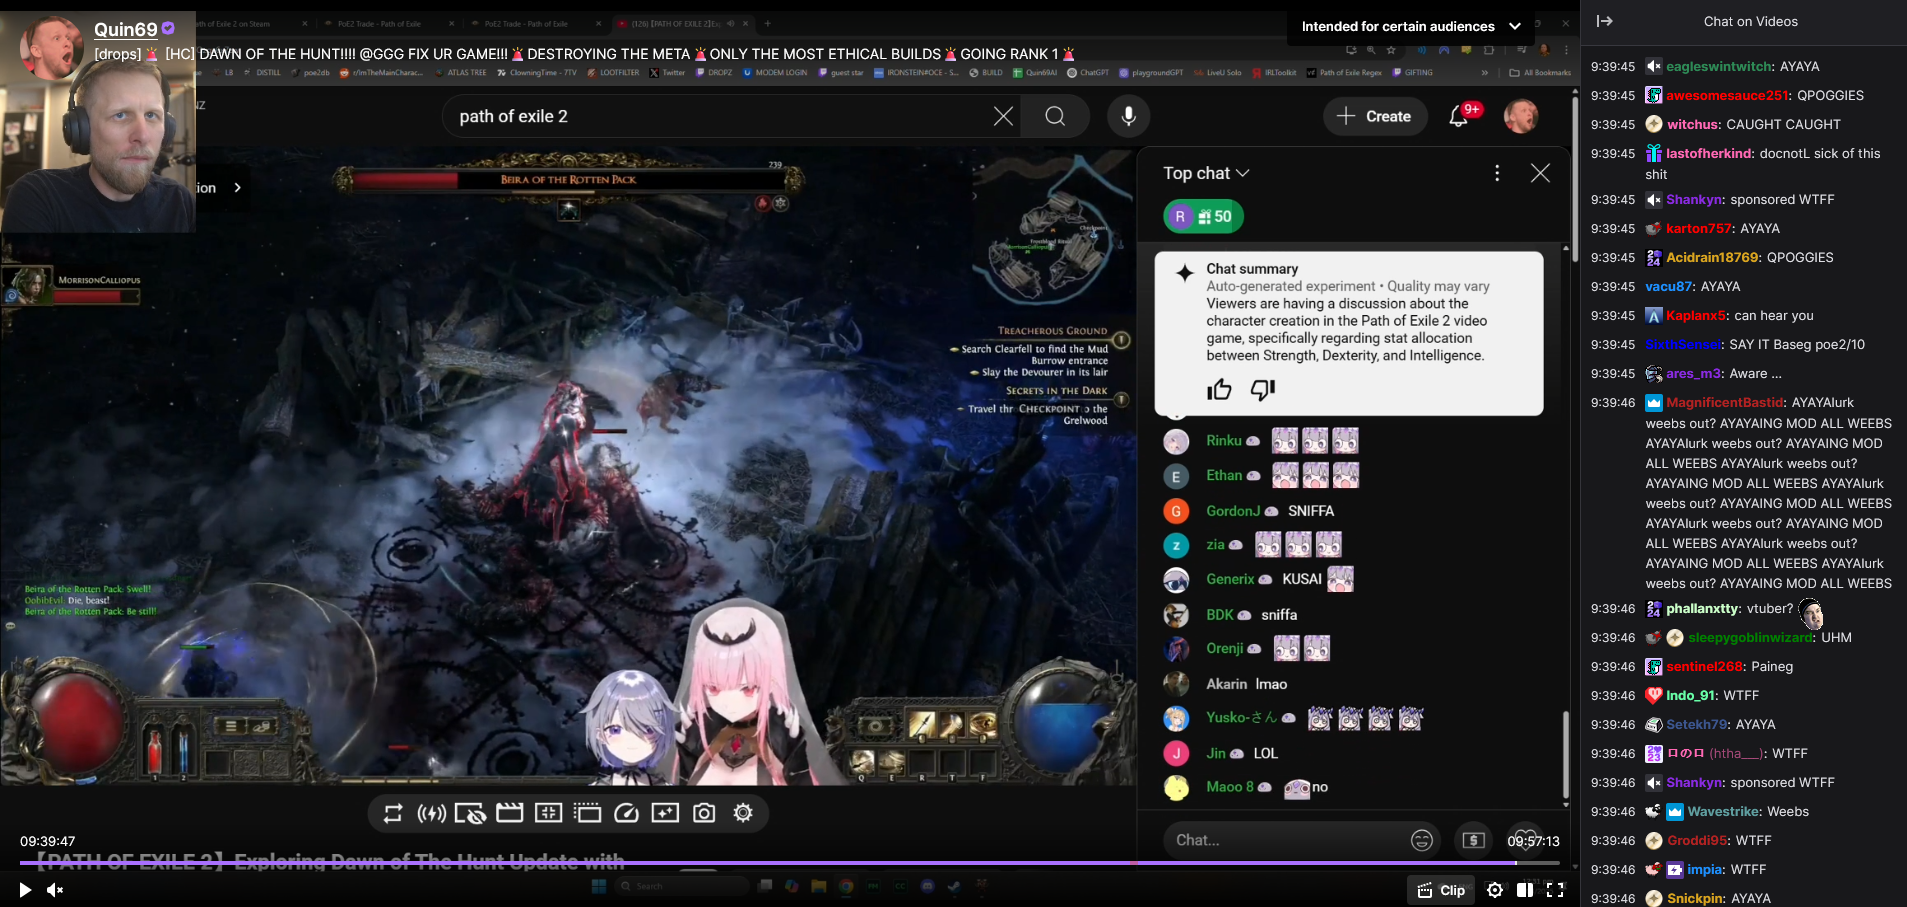Click username sleepygoblinwizard in Twitch chat
Image resolution: width=1907 pixels, height=907 pixels.
(1750, 638)
